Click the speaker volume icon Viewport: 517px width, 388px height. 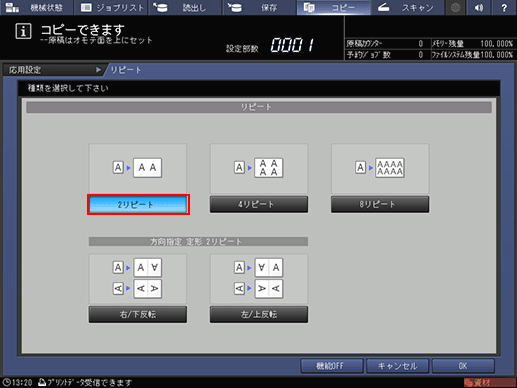pyautogui.click(x=479, y=7)
